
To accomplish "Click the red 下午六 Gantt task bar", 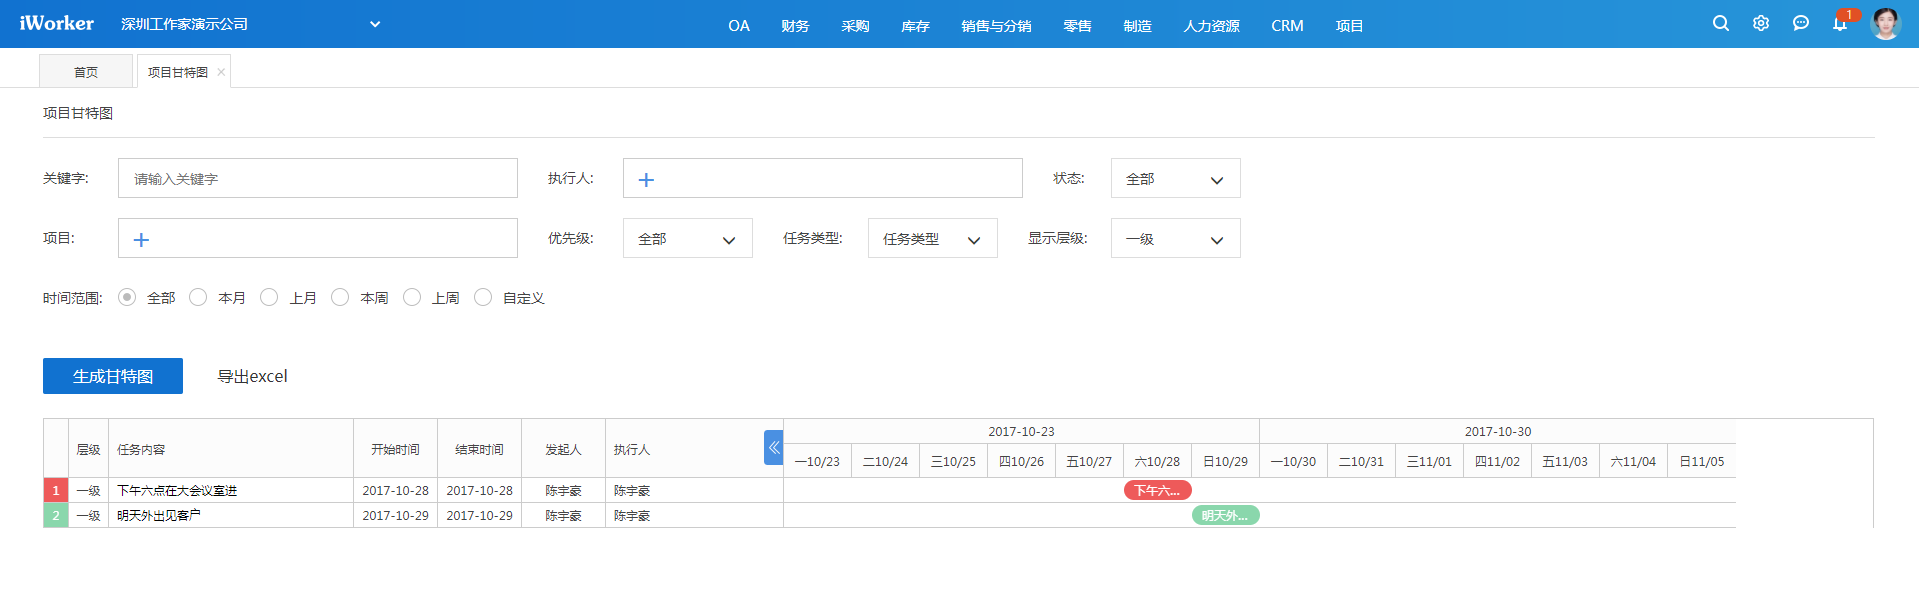I will [x=1157, y=490].
